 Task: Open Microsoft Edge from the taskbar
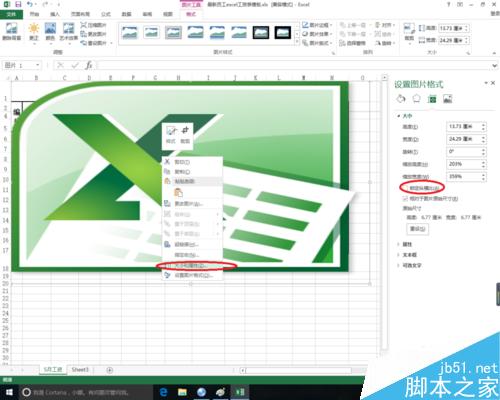point(163,392)
